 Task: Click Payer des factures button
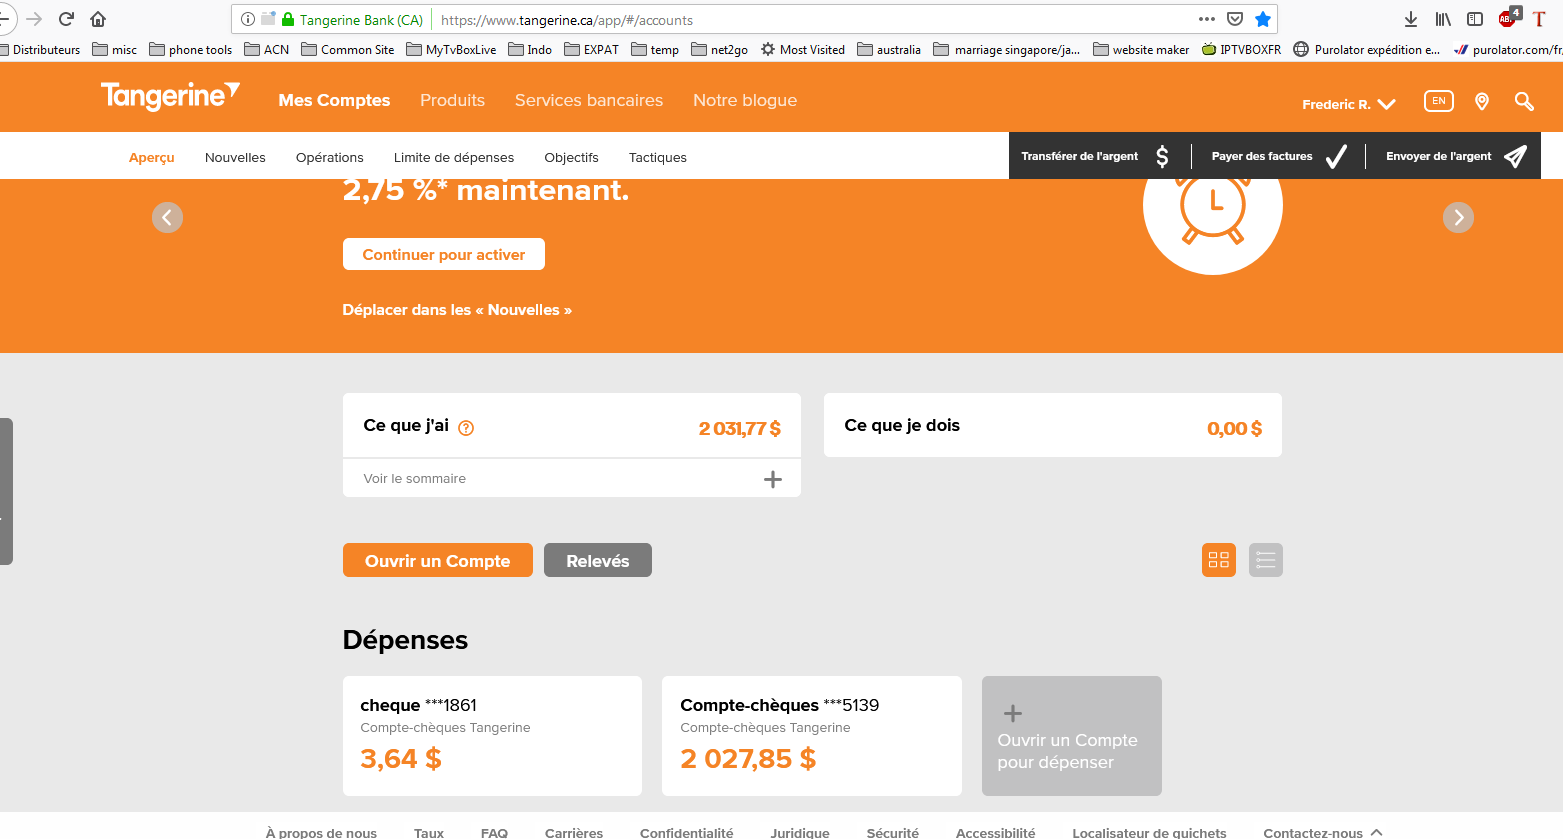coord(1278,156)
